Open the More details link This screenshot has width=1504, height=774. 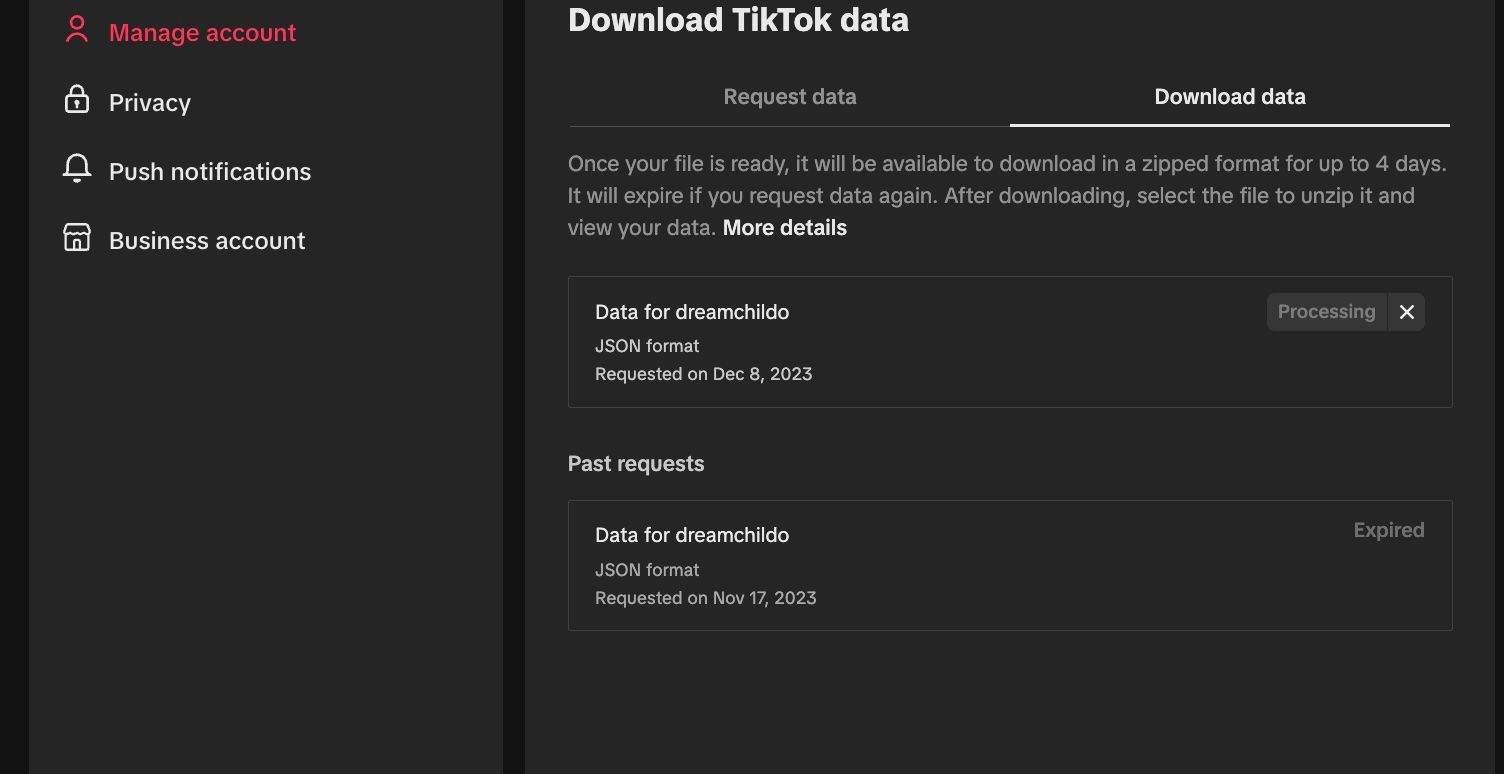coord(784,227)
